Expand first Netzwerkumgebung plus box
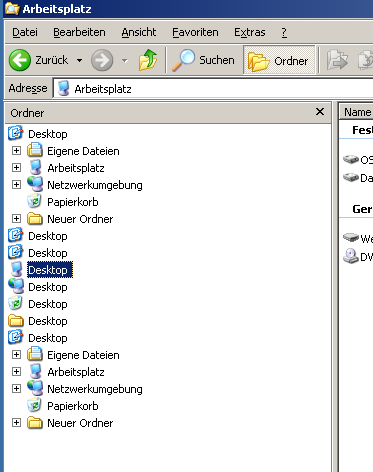373x472 pixels. point(16,185)
